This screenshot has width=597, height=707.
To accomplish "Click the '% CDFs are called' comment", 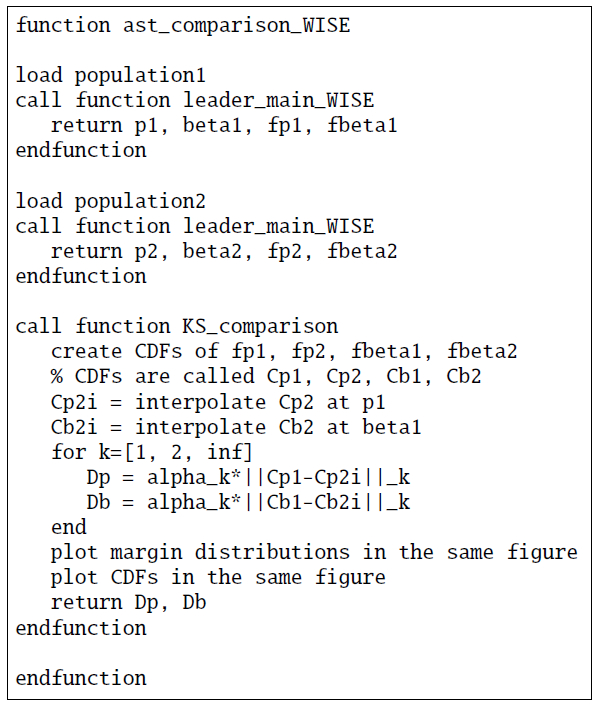I will coord(266,376).
